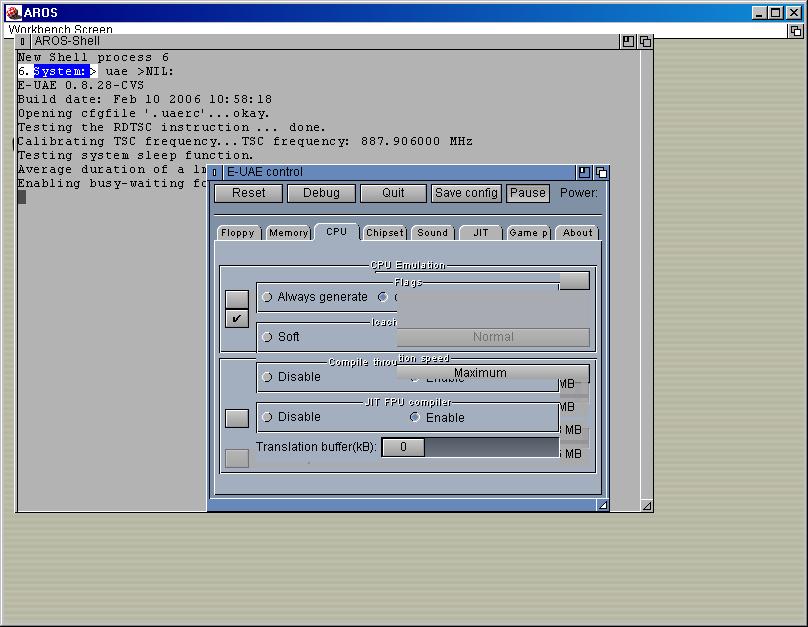Tick the empty checkbox above the checked one

[237, 299]
